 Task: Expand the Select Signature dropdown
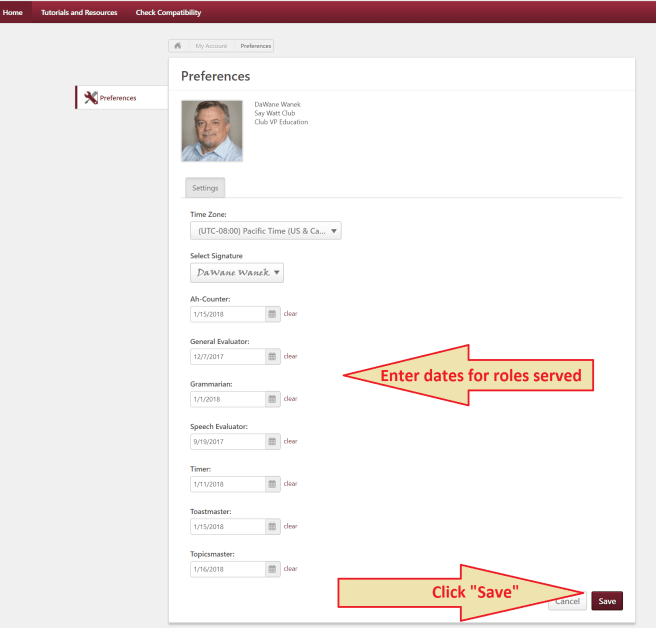(x=237, y=273)
